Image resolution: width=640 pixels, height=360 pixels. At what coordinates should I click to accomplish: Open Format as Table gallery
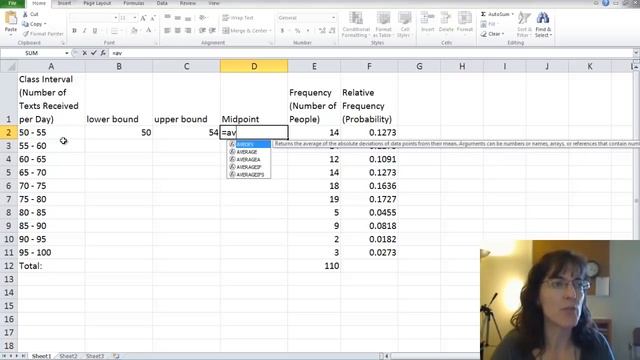pos(383,24)
